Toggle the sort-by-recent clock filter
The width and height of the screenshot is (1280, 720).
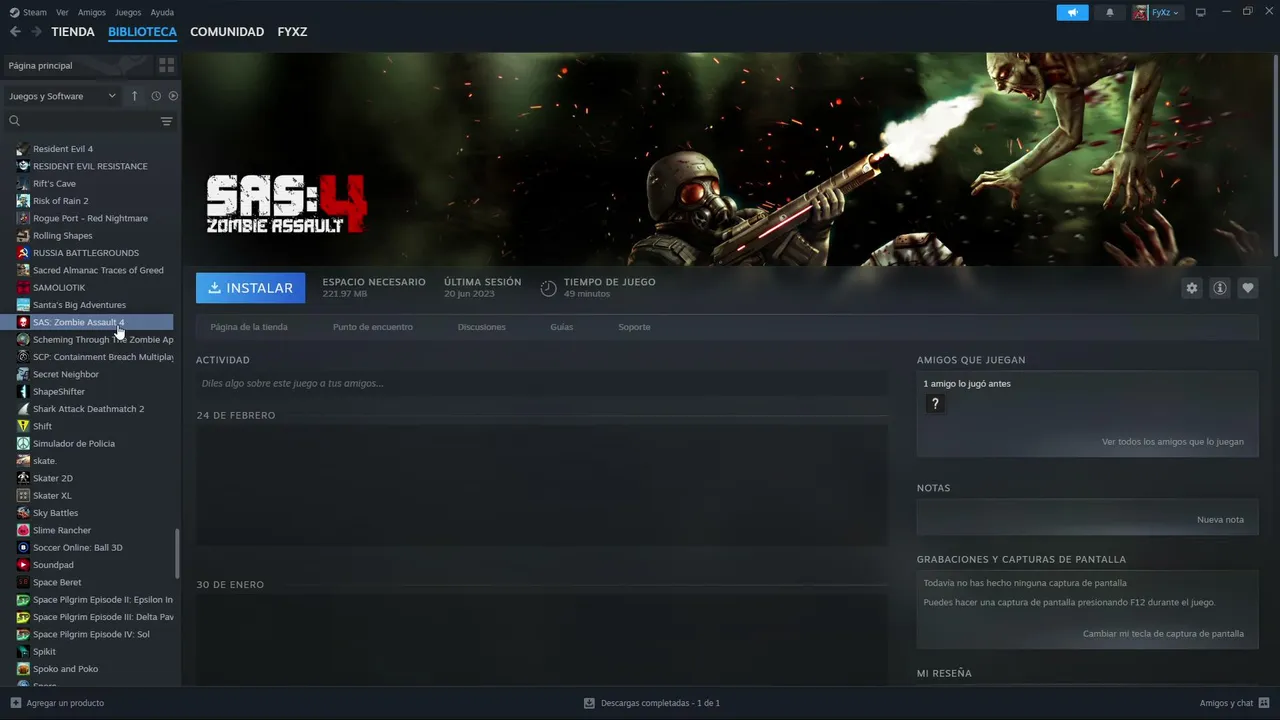(x=156, y=96)
